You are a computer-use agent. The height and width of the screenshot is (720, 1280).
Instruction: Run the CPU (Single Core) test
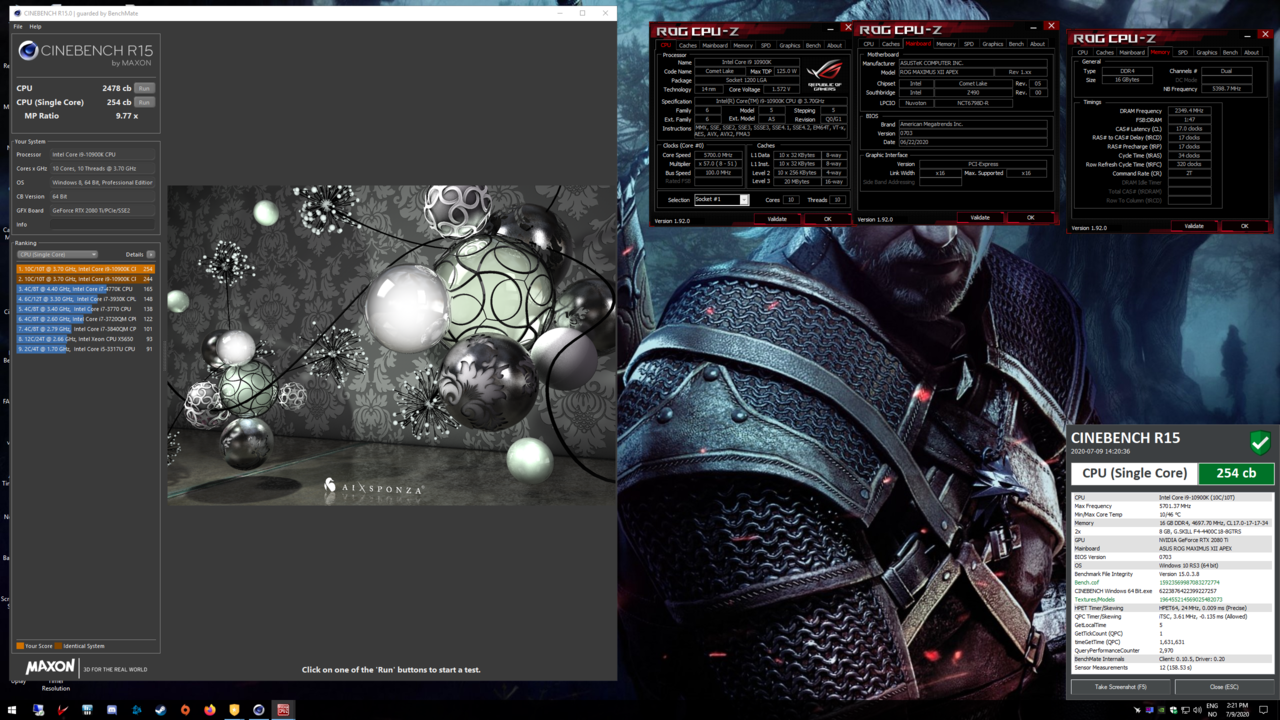(x=144, y=102)
